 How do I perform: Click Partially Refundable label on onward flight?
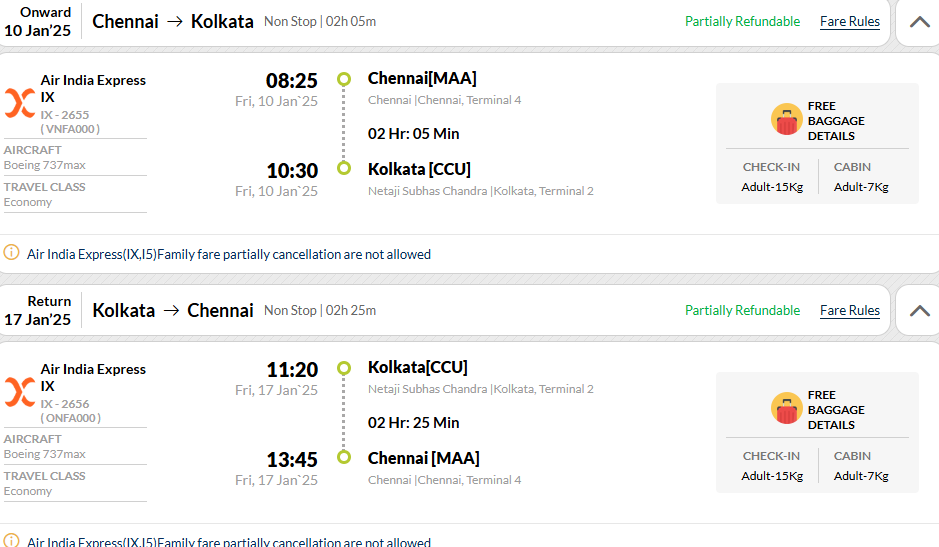[743, 22]
